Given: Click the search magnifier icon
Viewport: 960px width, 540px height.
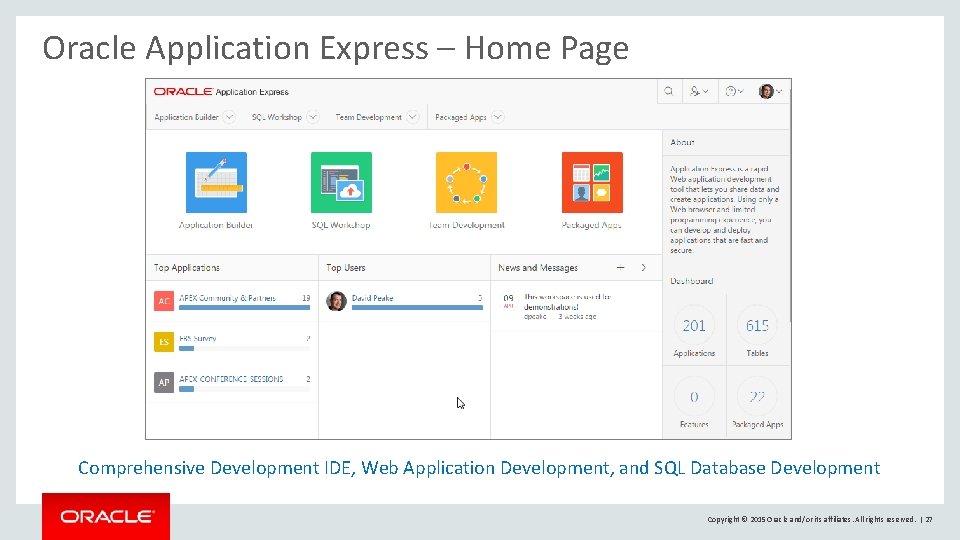Looking at the screenshot, I should pos(669,91).
